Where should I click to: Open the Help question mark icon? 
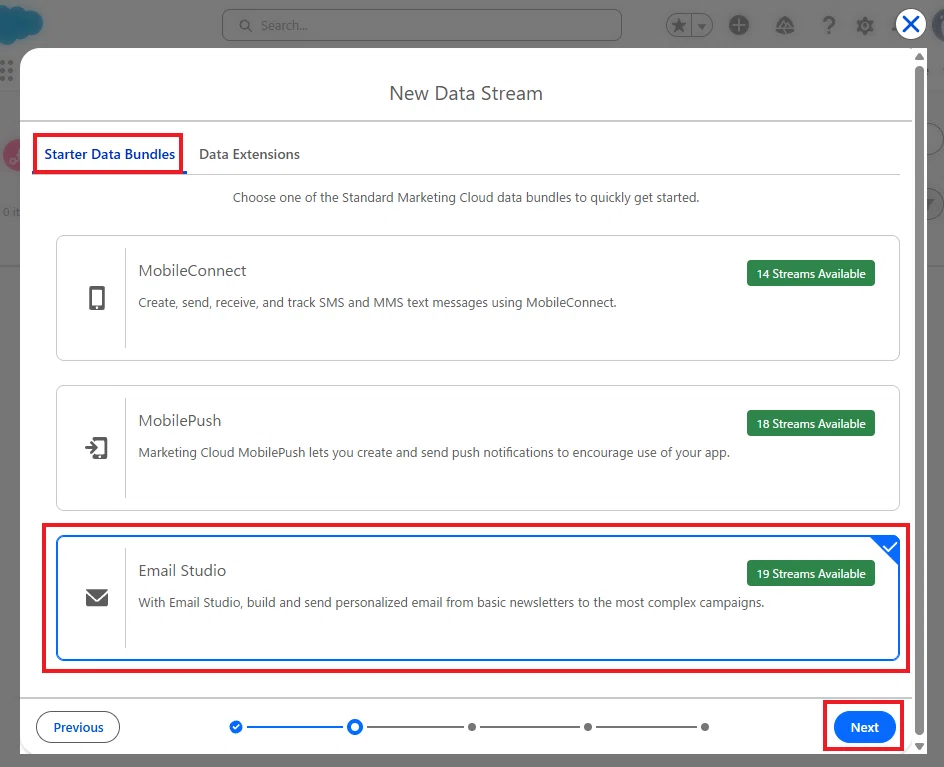[828, 25]
